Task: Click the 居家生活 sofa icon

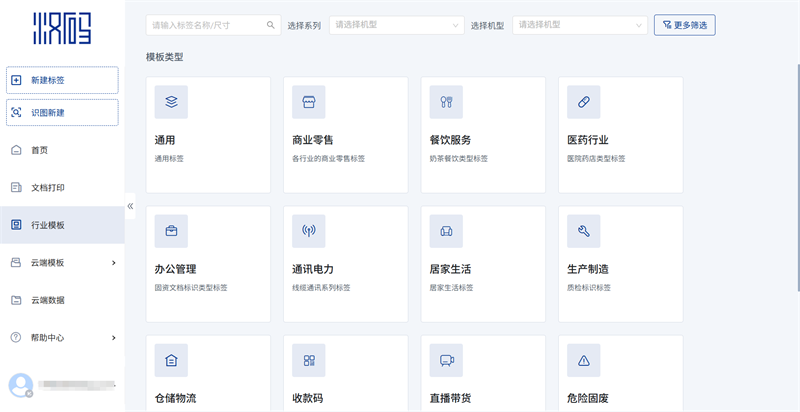Action: point(446,231)
